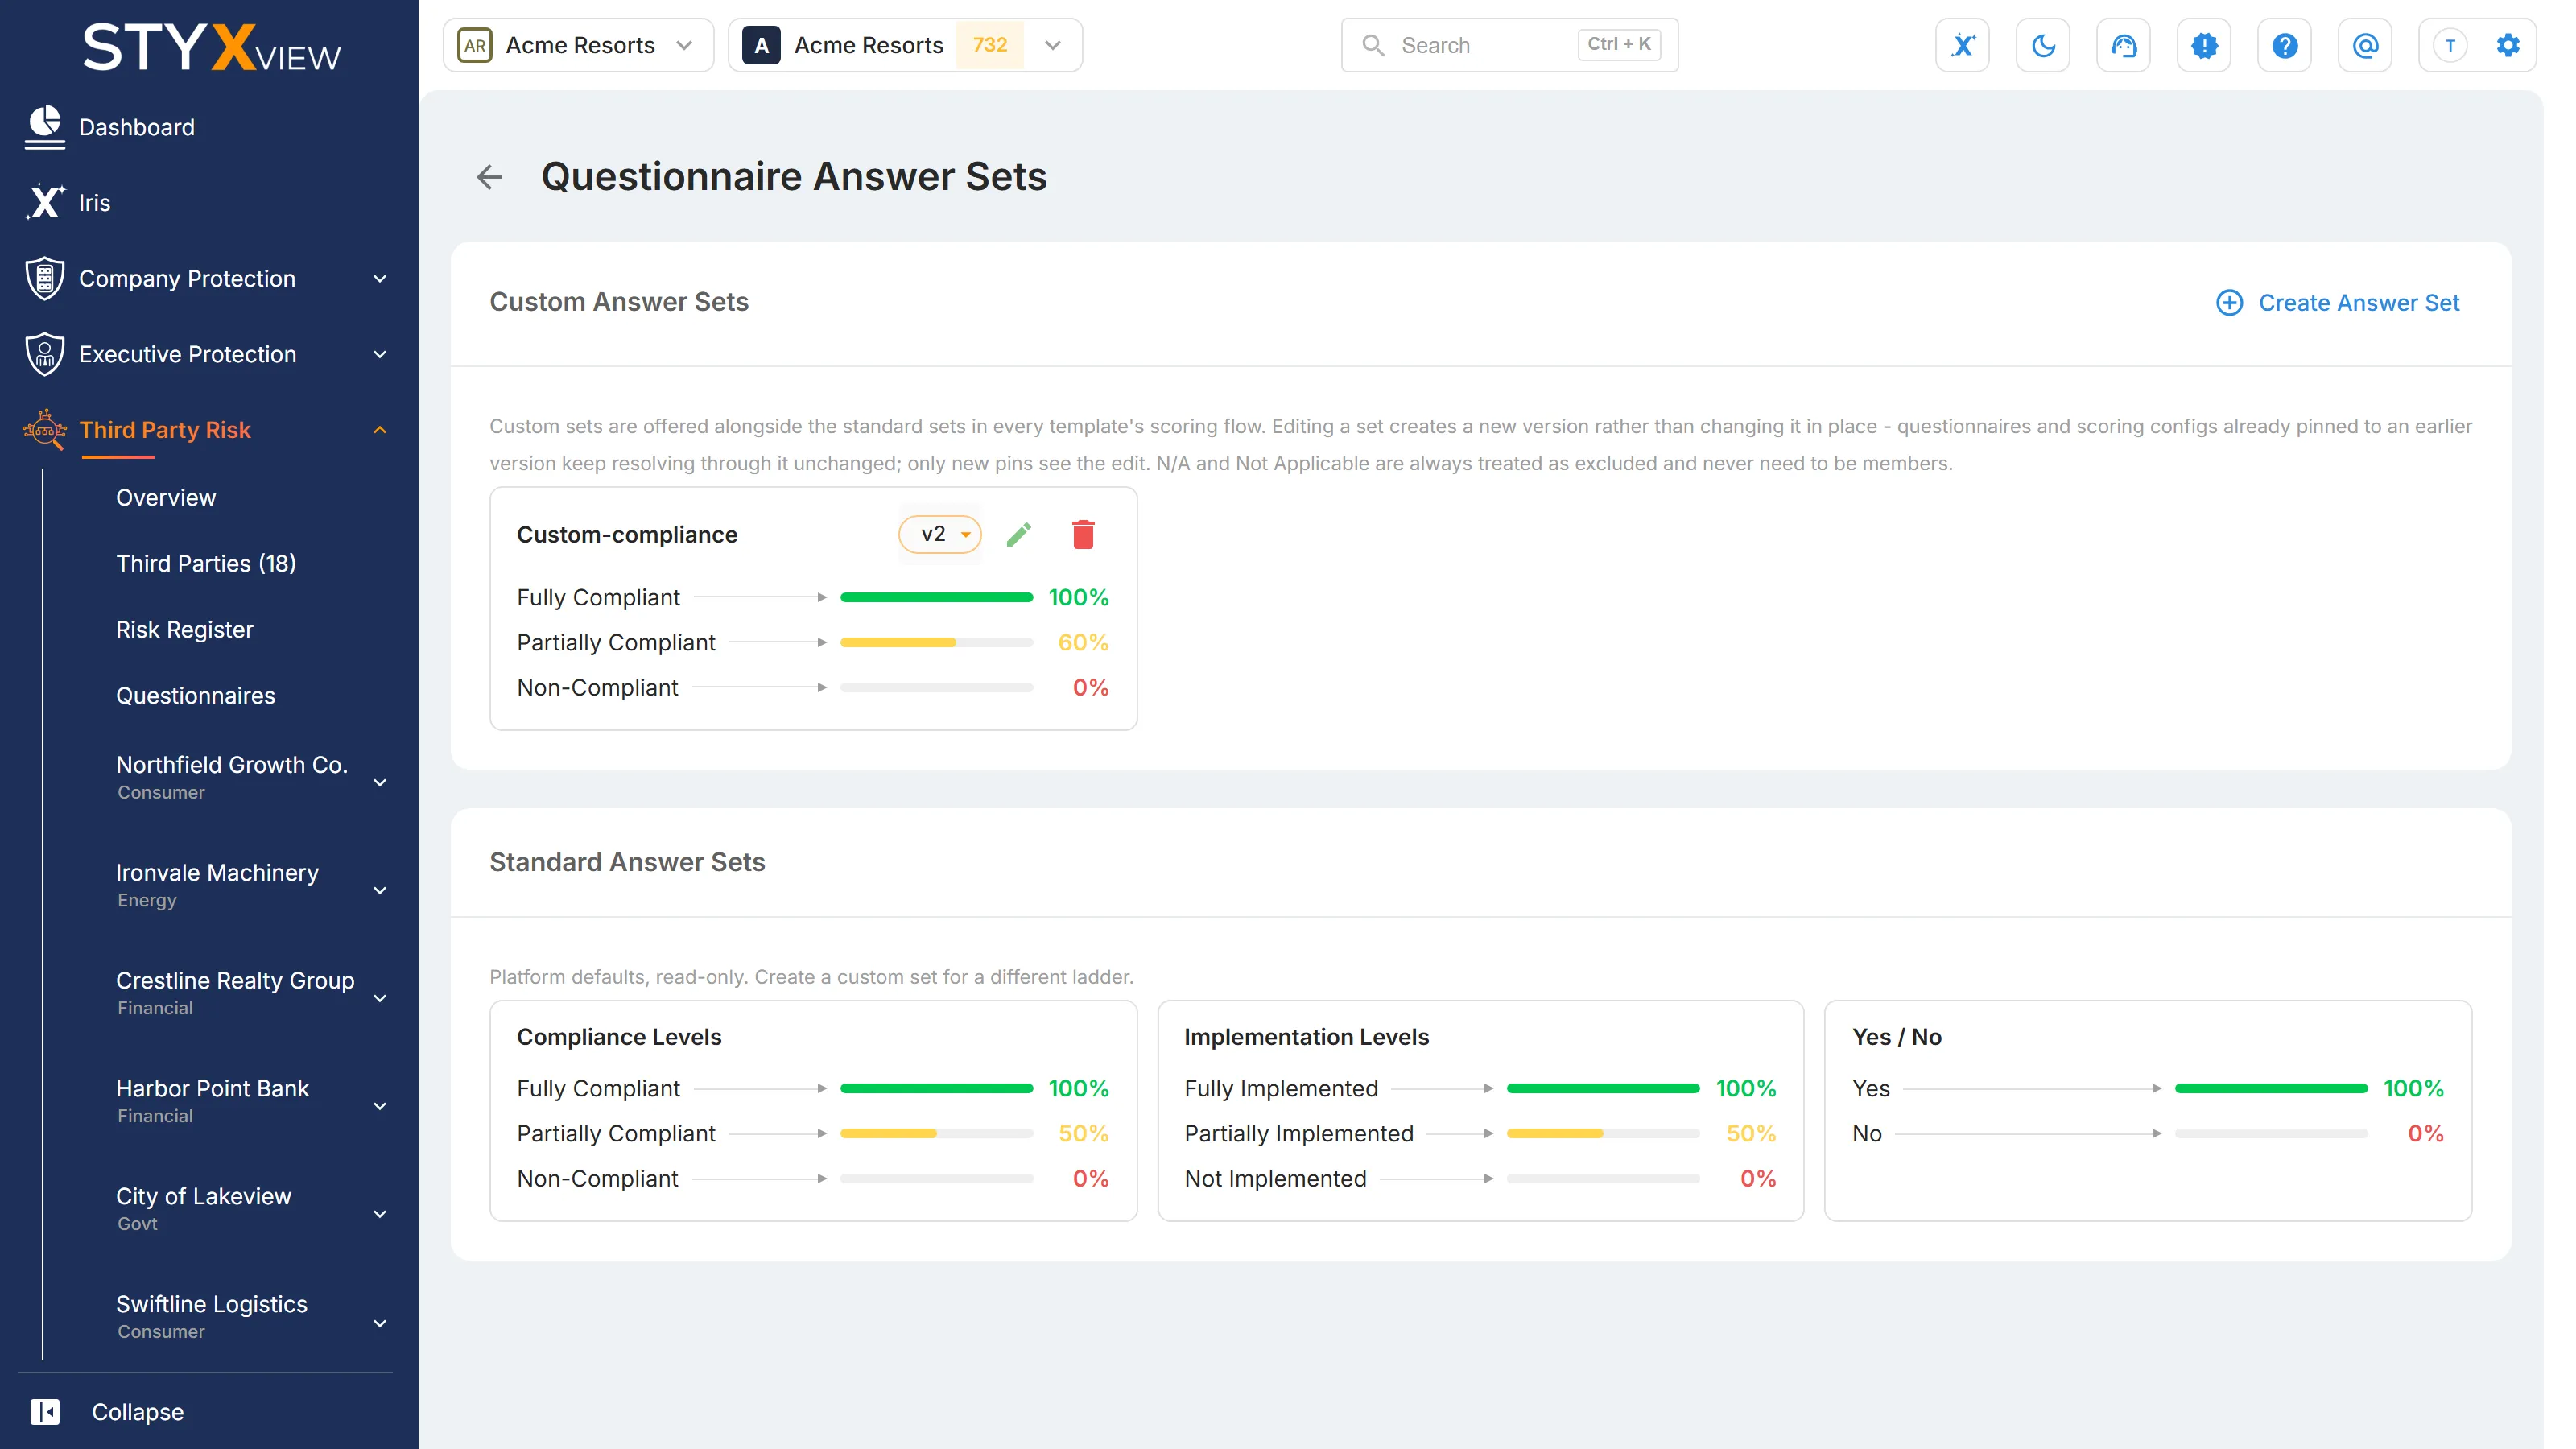
Task: Click the Dashboard pie chart icon
Action: (x=44, y=127)
